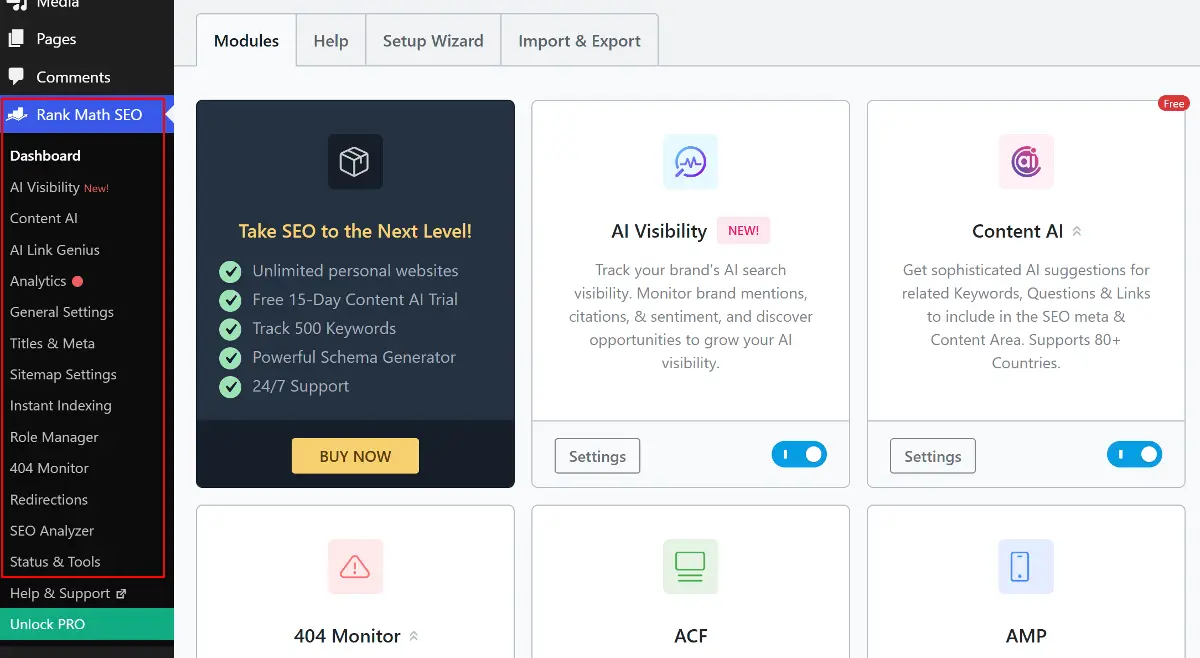Click the NEW! badge next to AI Visibility
The height and width of the screenshot is (658, 1200).
(x=743, y=230)
